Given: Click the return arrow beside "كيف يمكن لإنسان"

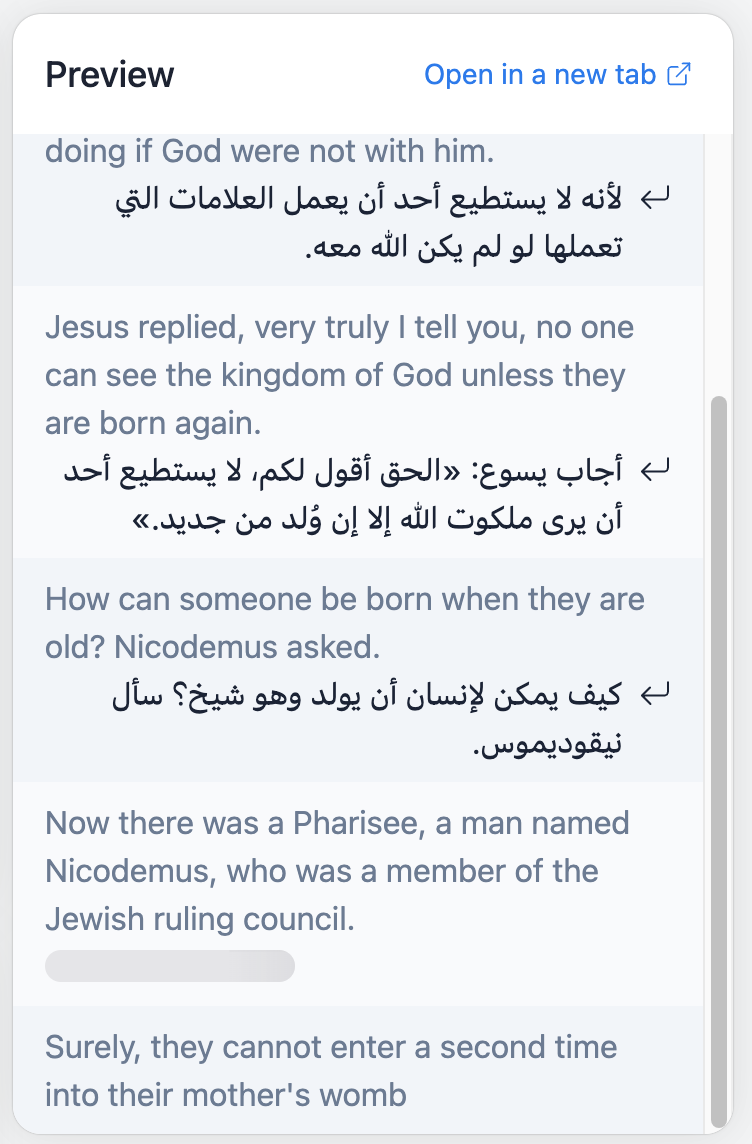Looking at the screenshot, I should pos(655,693).
